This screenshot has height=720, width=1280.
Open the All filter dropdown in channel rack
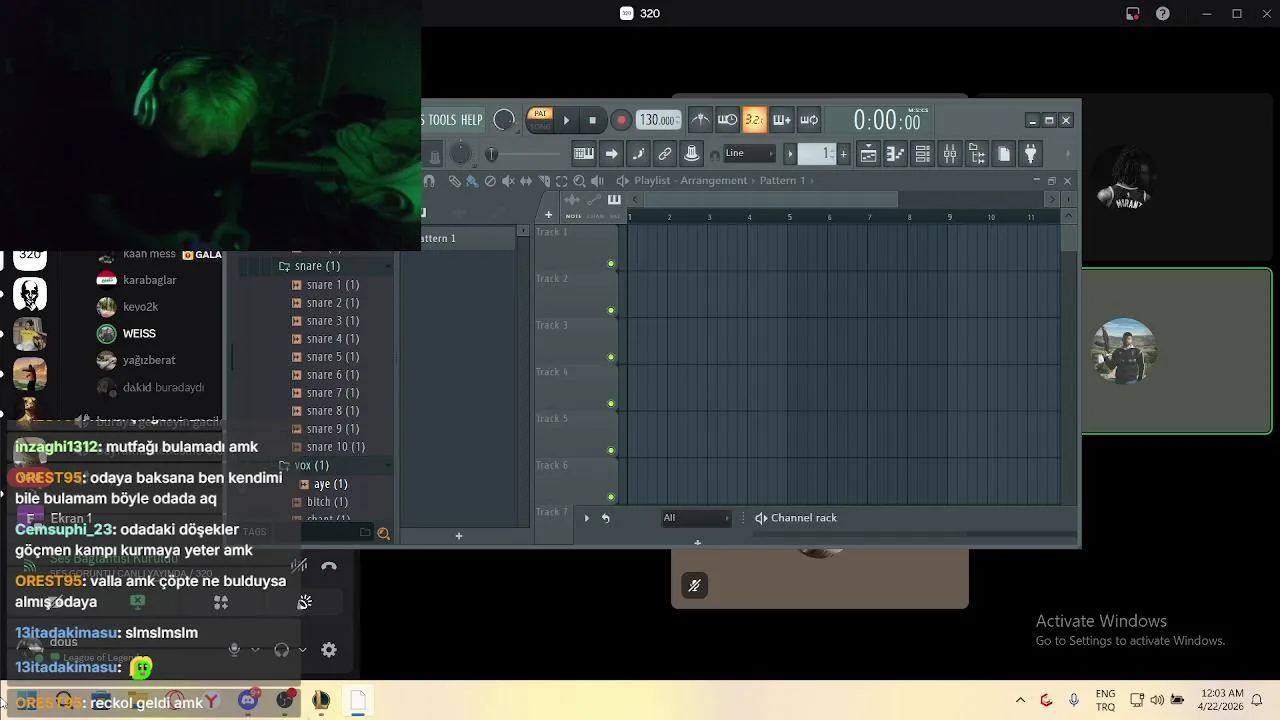(x=696, y=518)
